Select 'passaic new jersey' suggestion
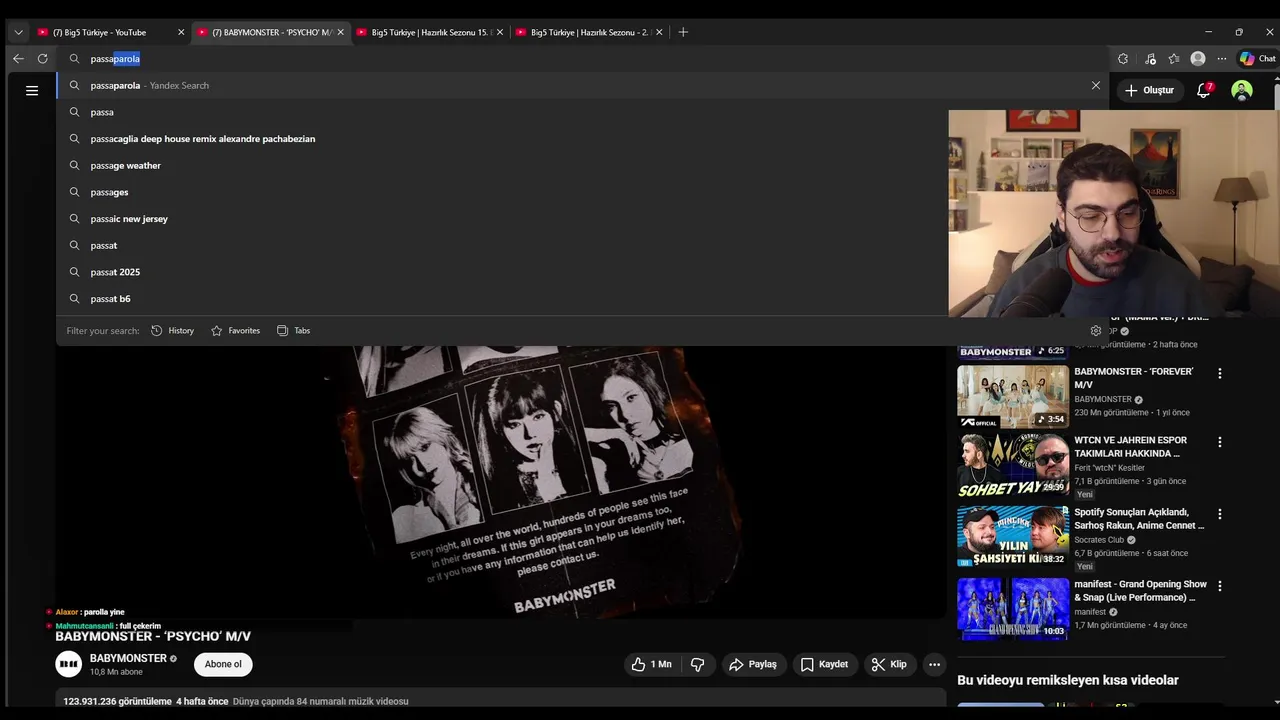1280x720 pixels. pyautogui.click(x=502, y=219)
